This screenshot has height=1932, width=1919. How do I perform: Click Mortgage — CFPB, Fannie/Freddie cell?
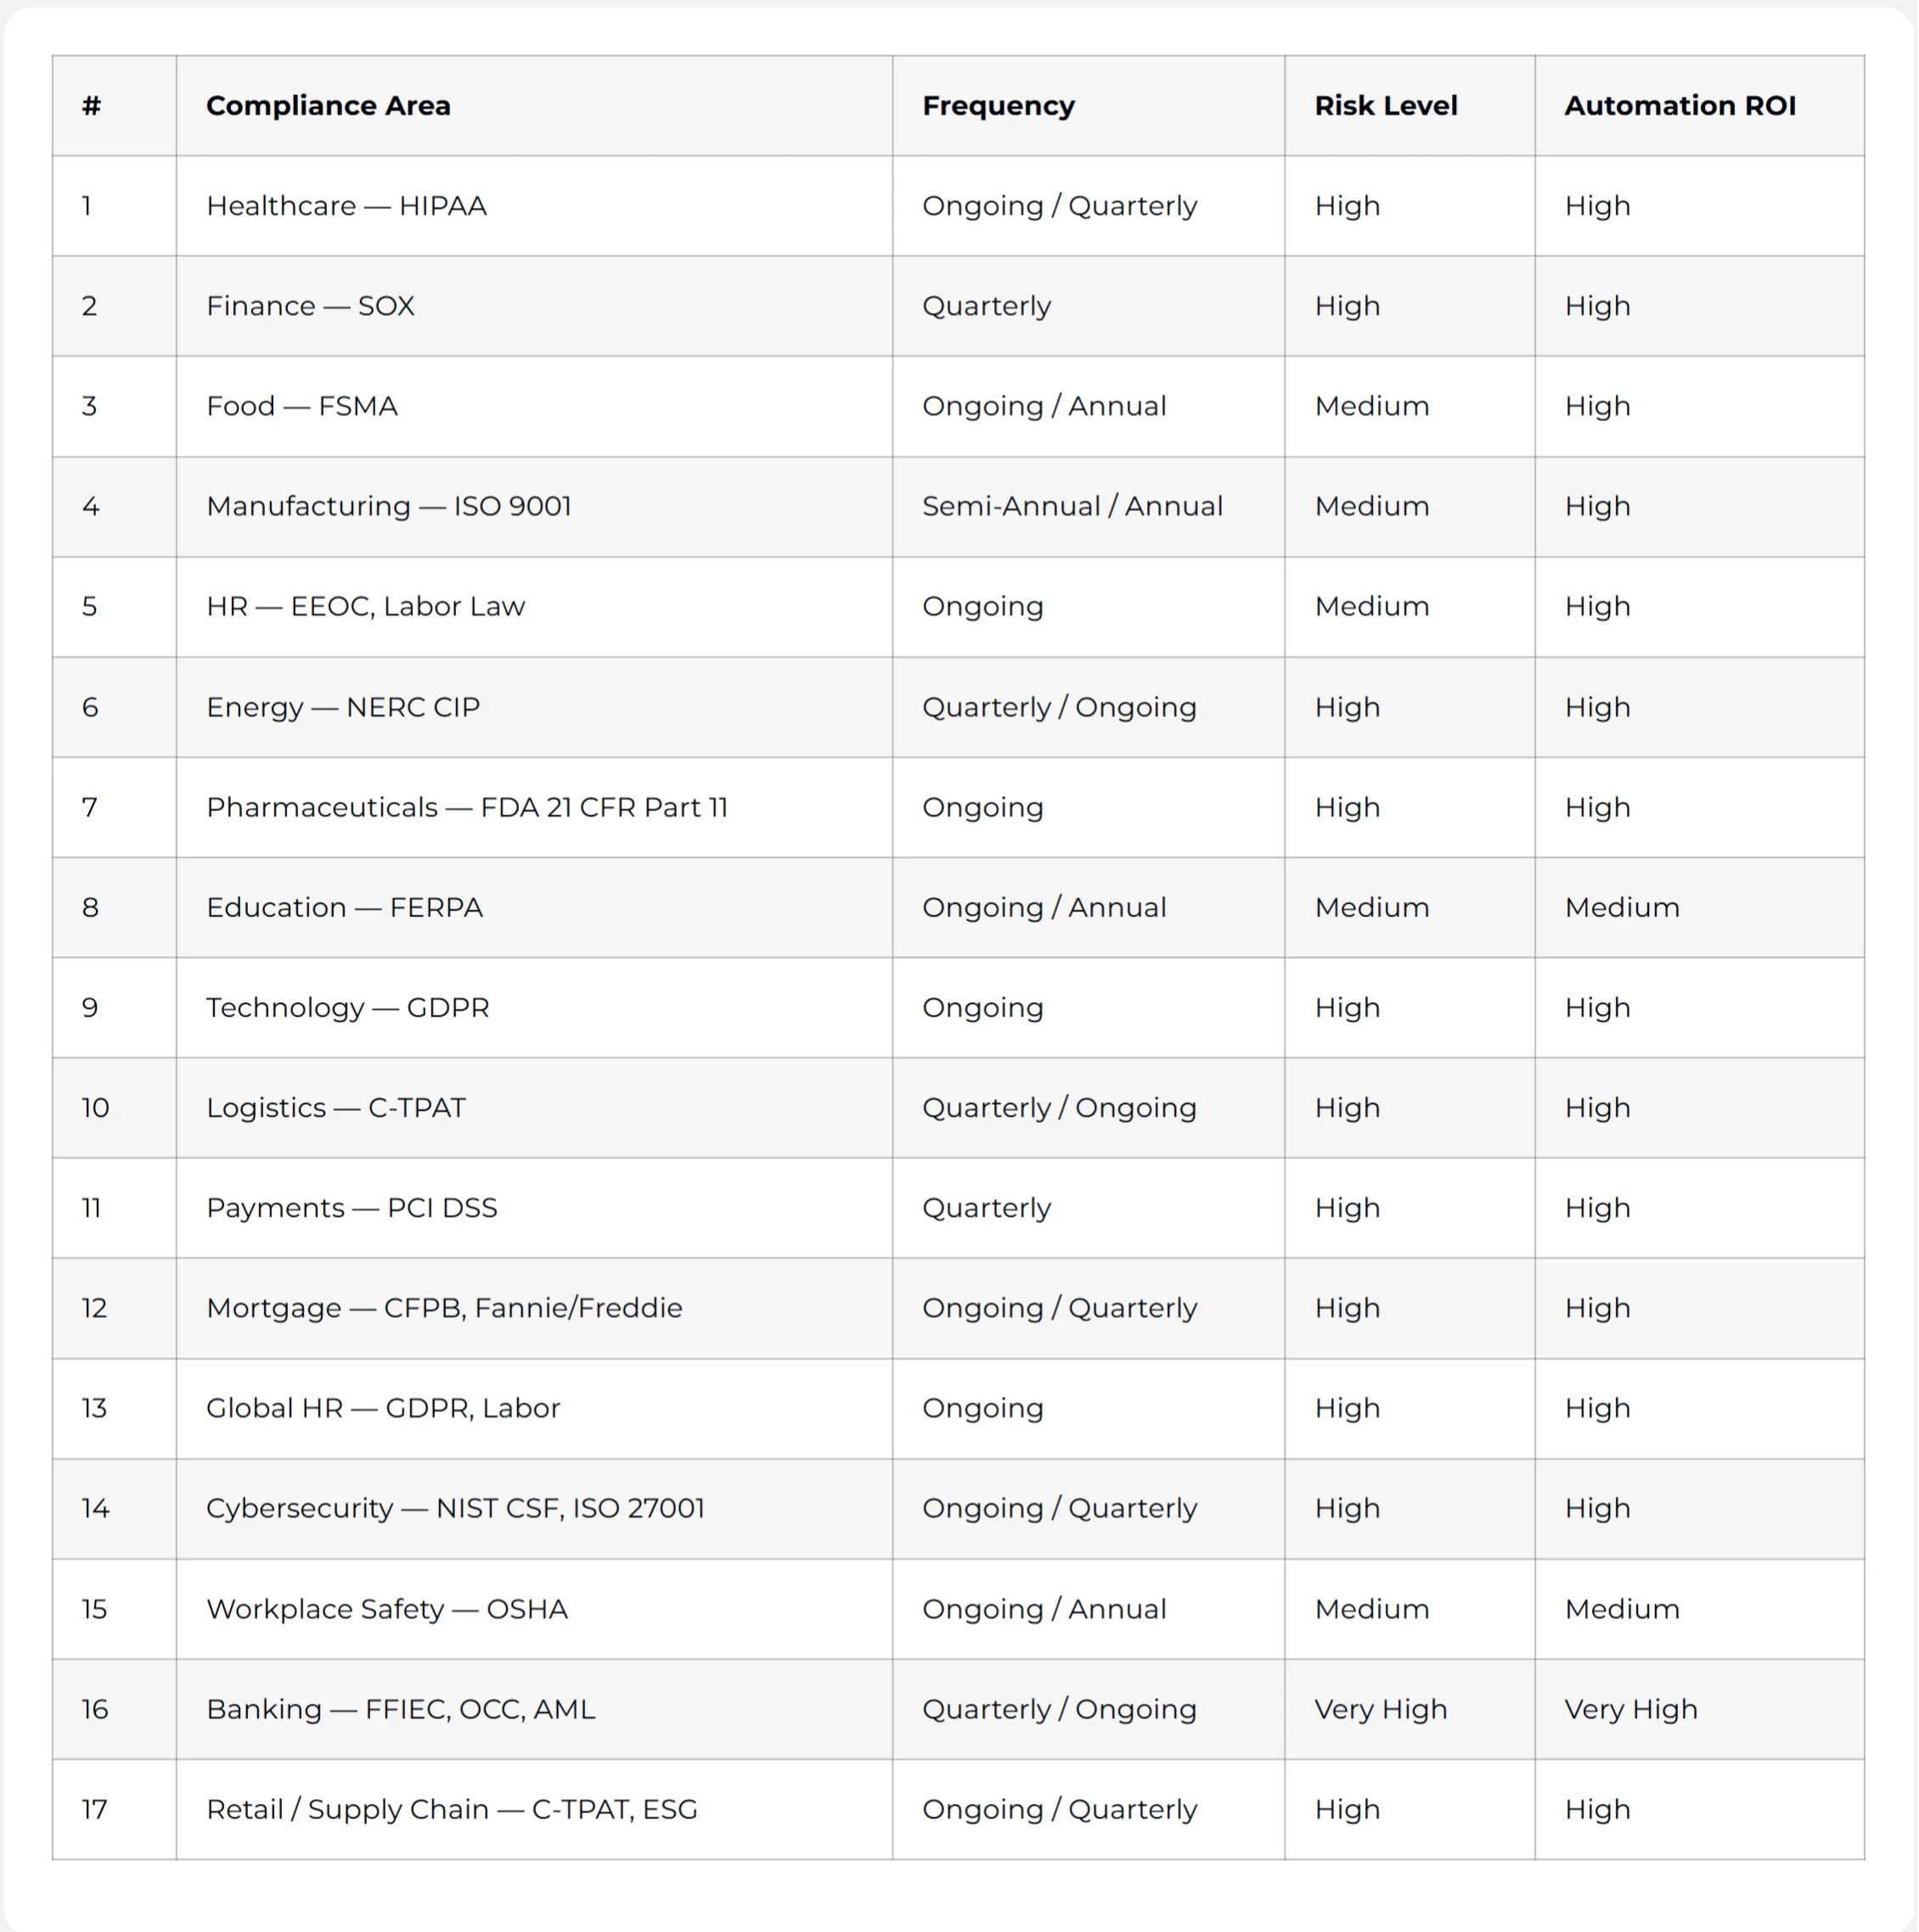[x=444, y=1307]
